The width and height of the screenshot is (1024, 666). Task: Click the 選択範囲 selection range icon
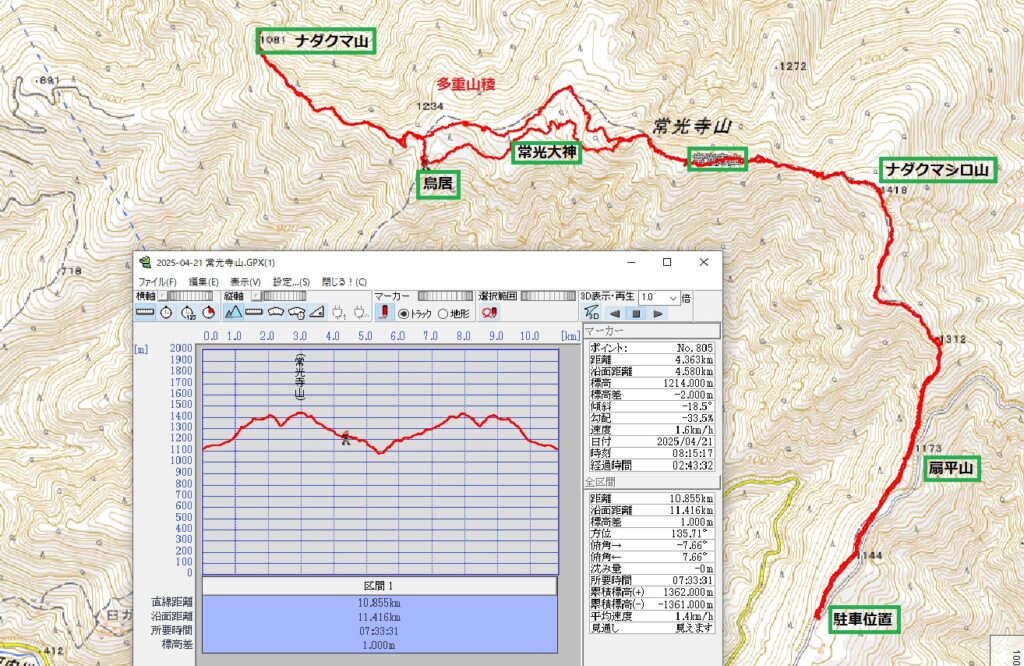489,313
